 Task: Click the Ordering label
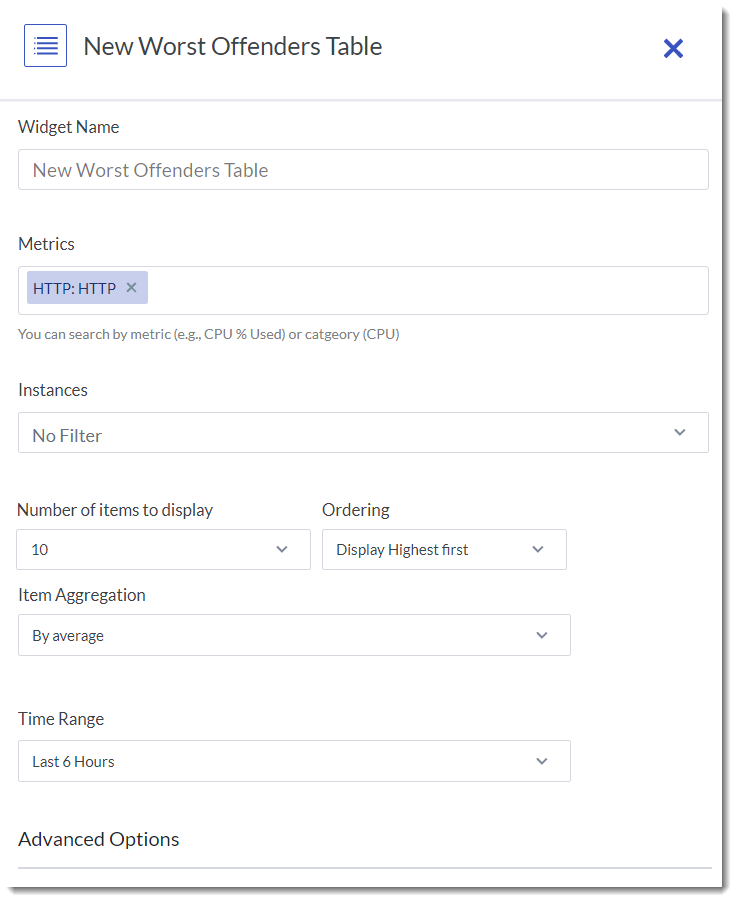pyautogui.click(x=355, y=510)
